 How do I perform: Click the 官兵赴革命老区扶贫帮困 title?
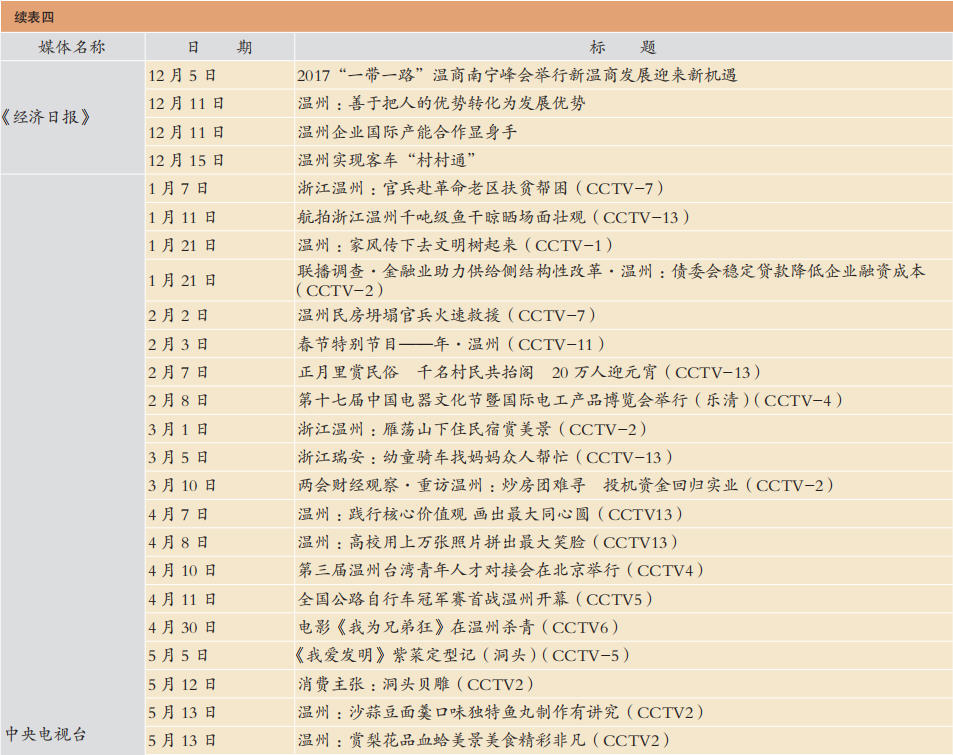tap(481, 188)
